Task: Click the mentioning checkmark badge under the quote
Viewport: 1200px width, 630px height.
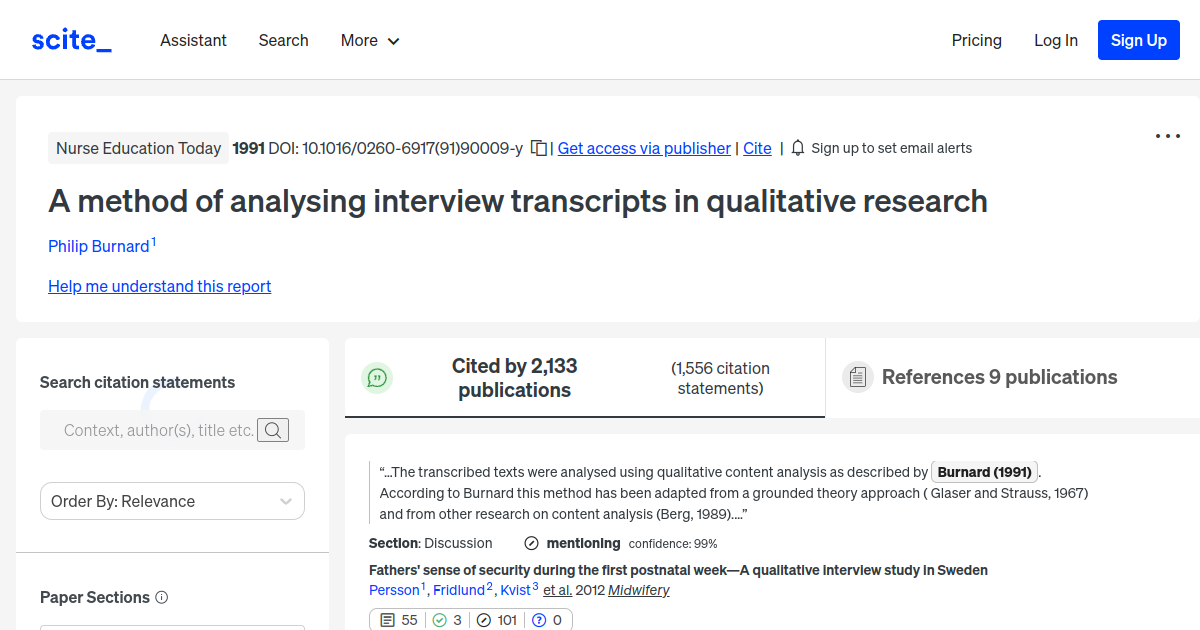Action: click(x=530, y=543)
